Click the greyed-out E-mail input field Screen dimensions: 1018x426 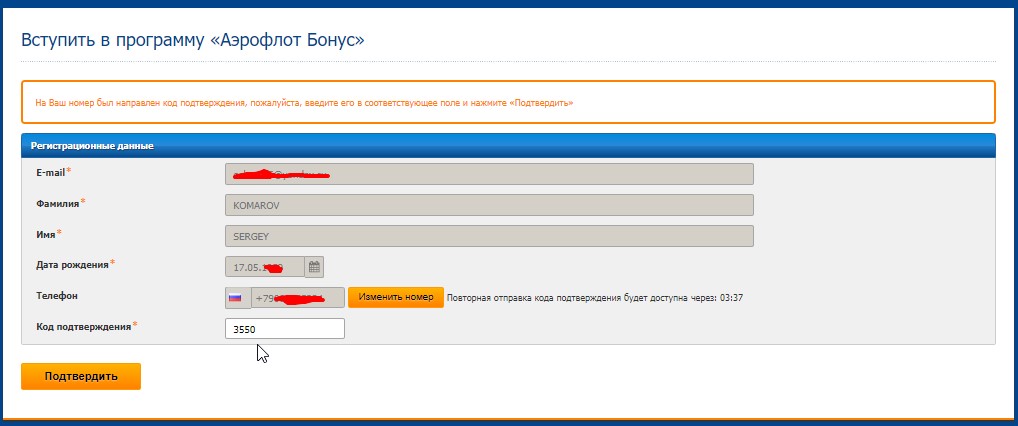[x=489, y=174]
